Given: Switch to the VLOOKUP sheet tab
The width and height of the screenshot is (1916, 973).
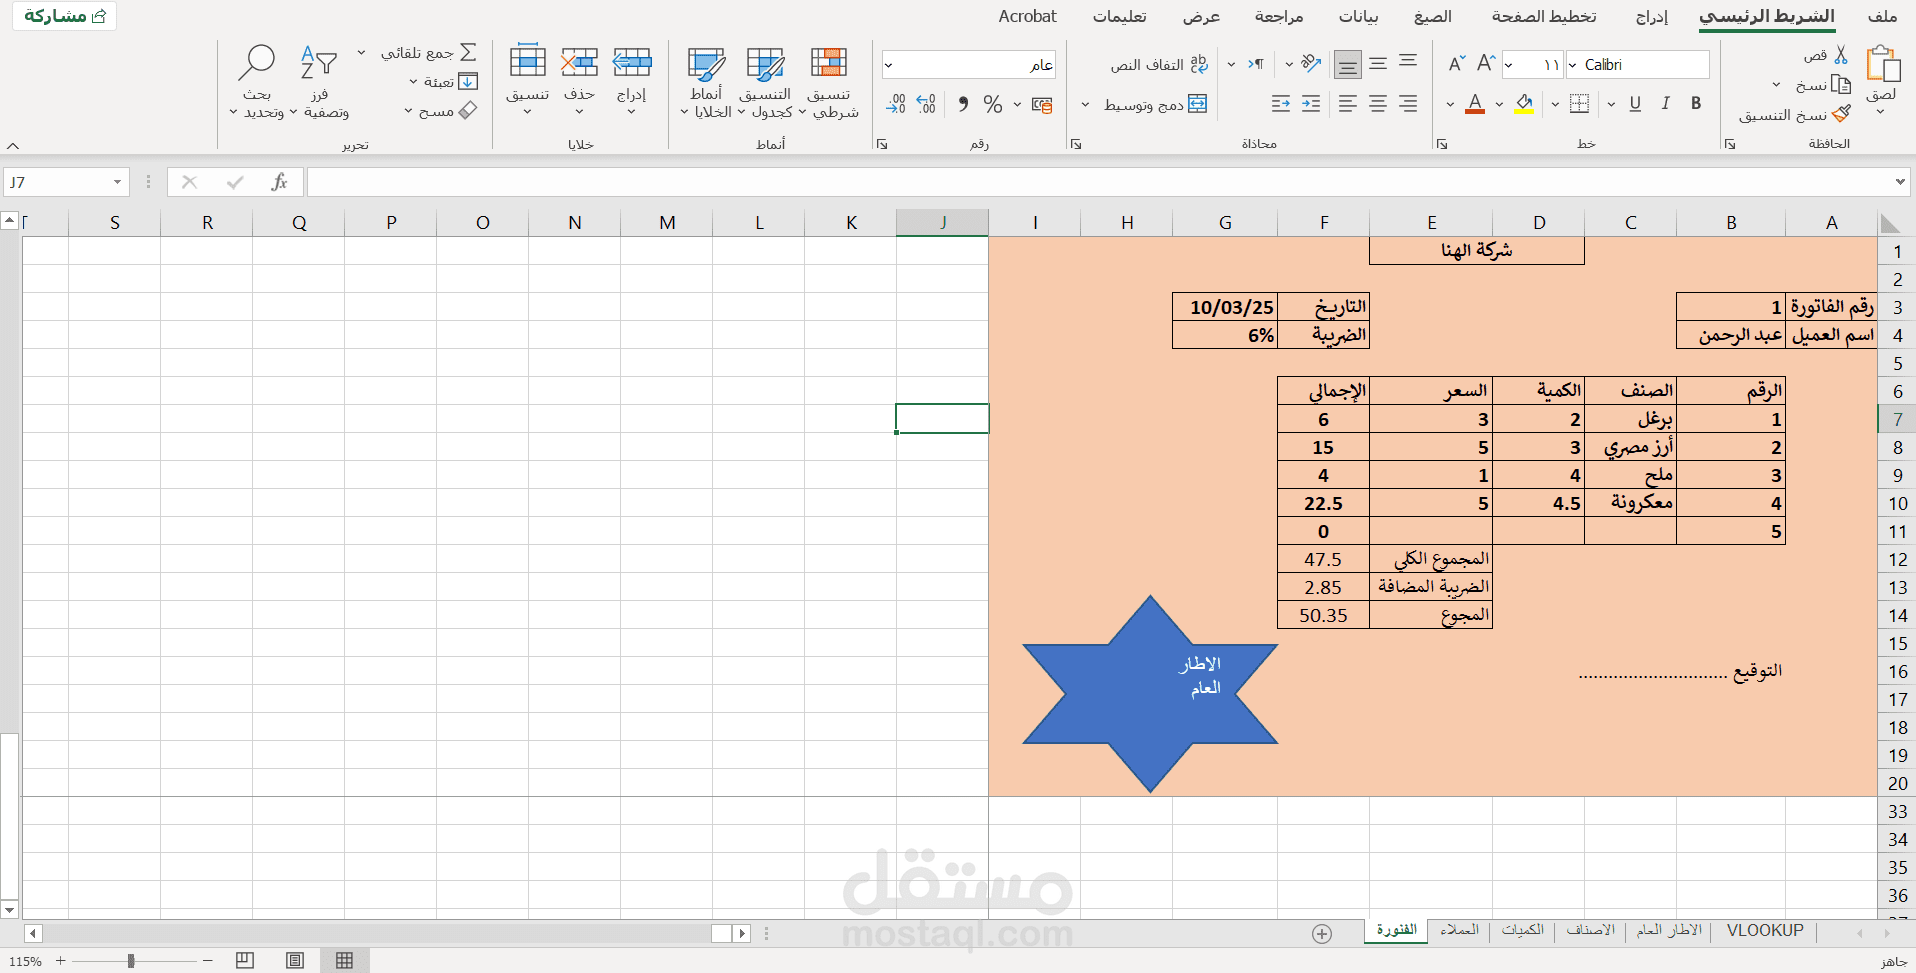Looking at the screenshot, I should coord(1765,931).
